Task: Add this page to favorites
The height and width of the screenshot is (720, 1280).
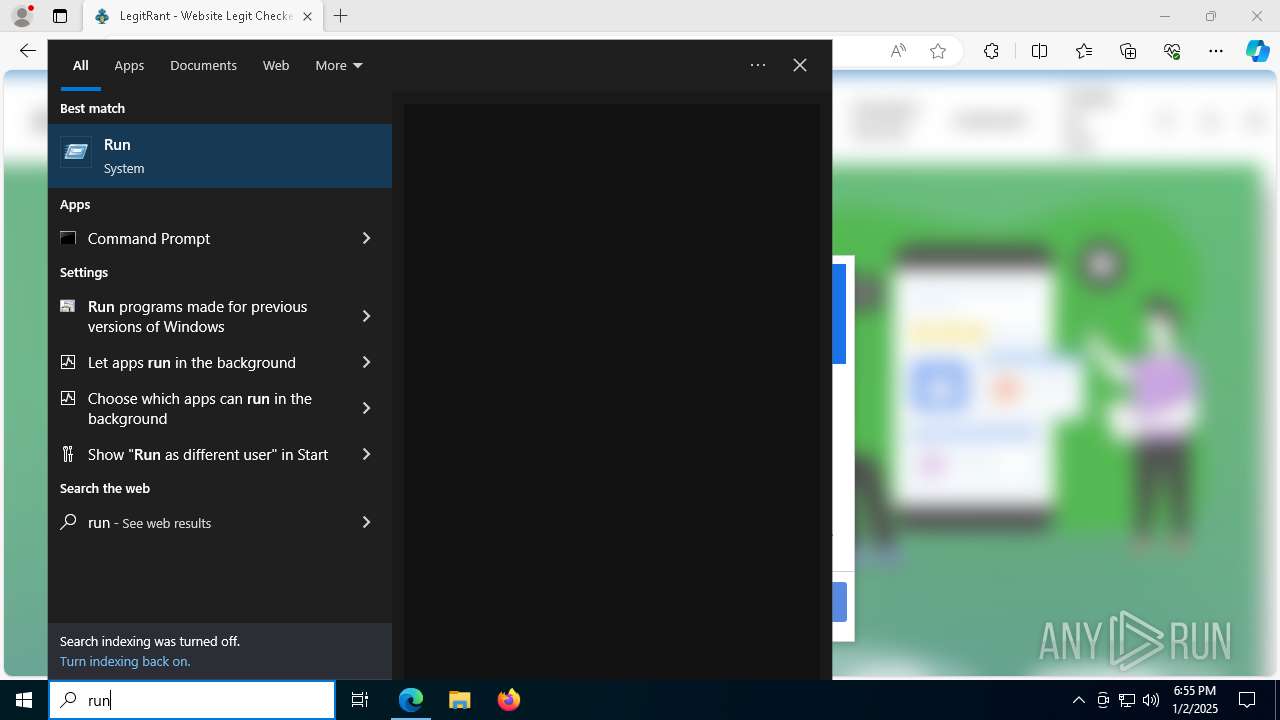Action: click(x=938, y=51)
